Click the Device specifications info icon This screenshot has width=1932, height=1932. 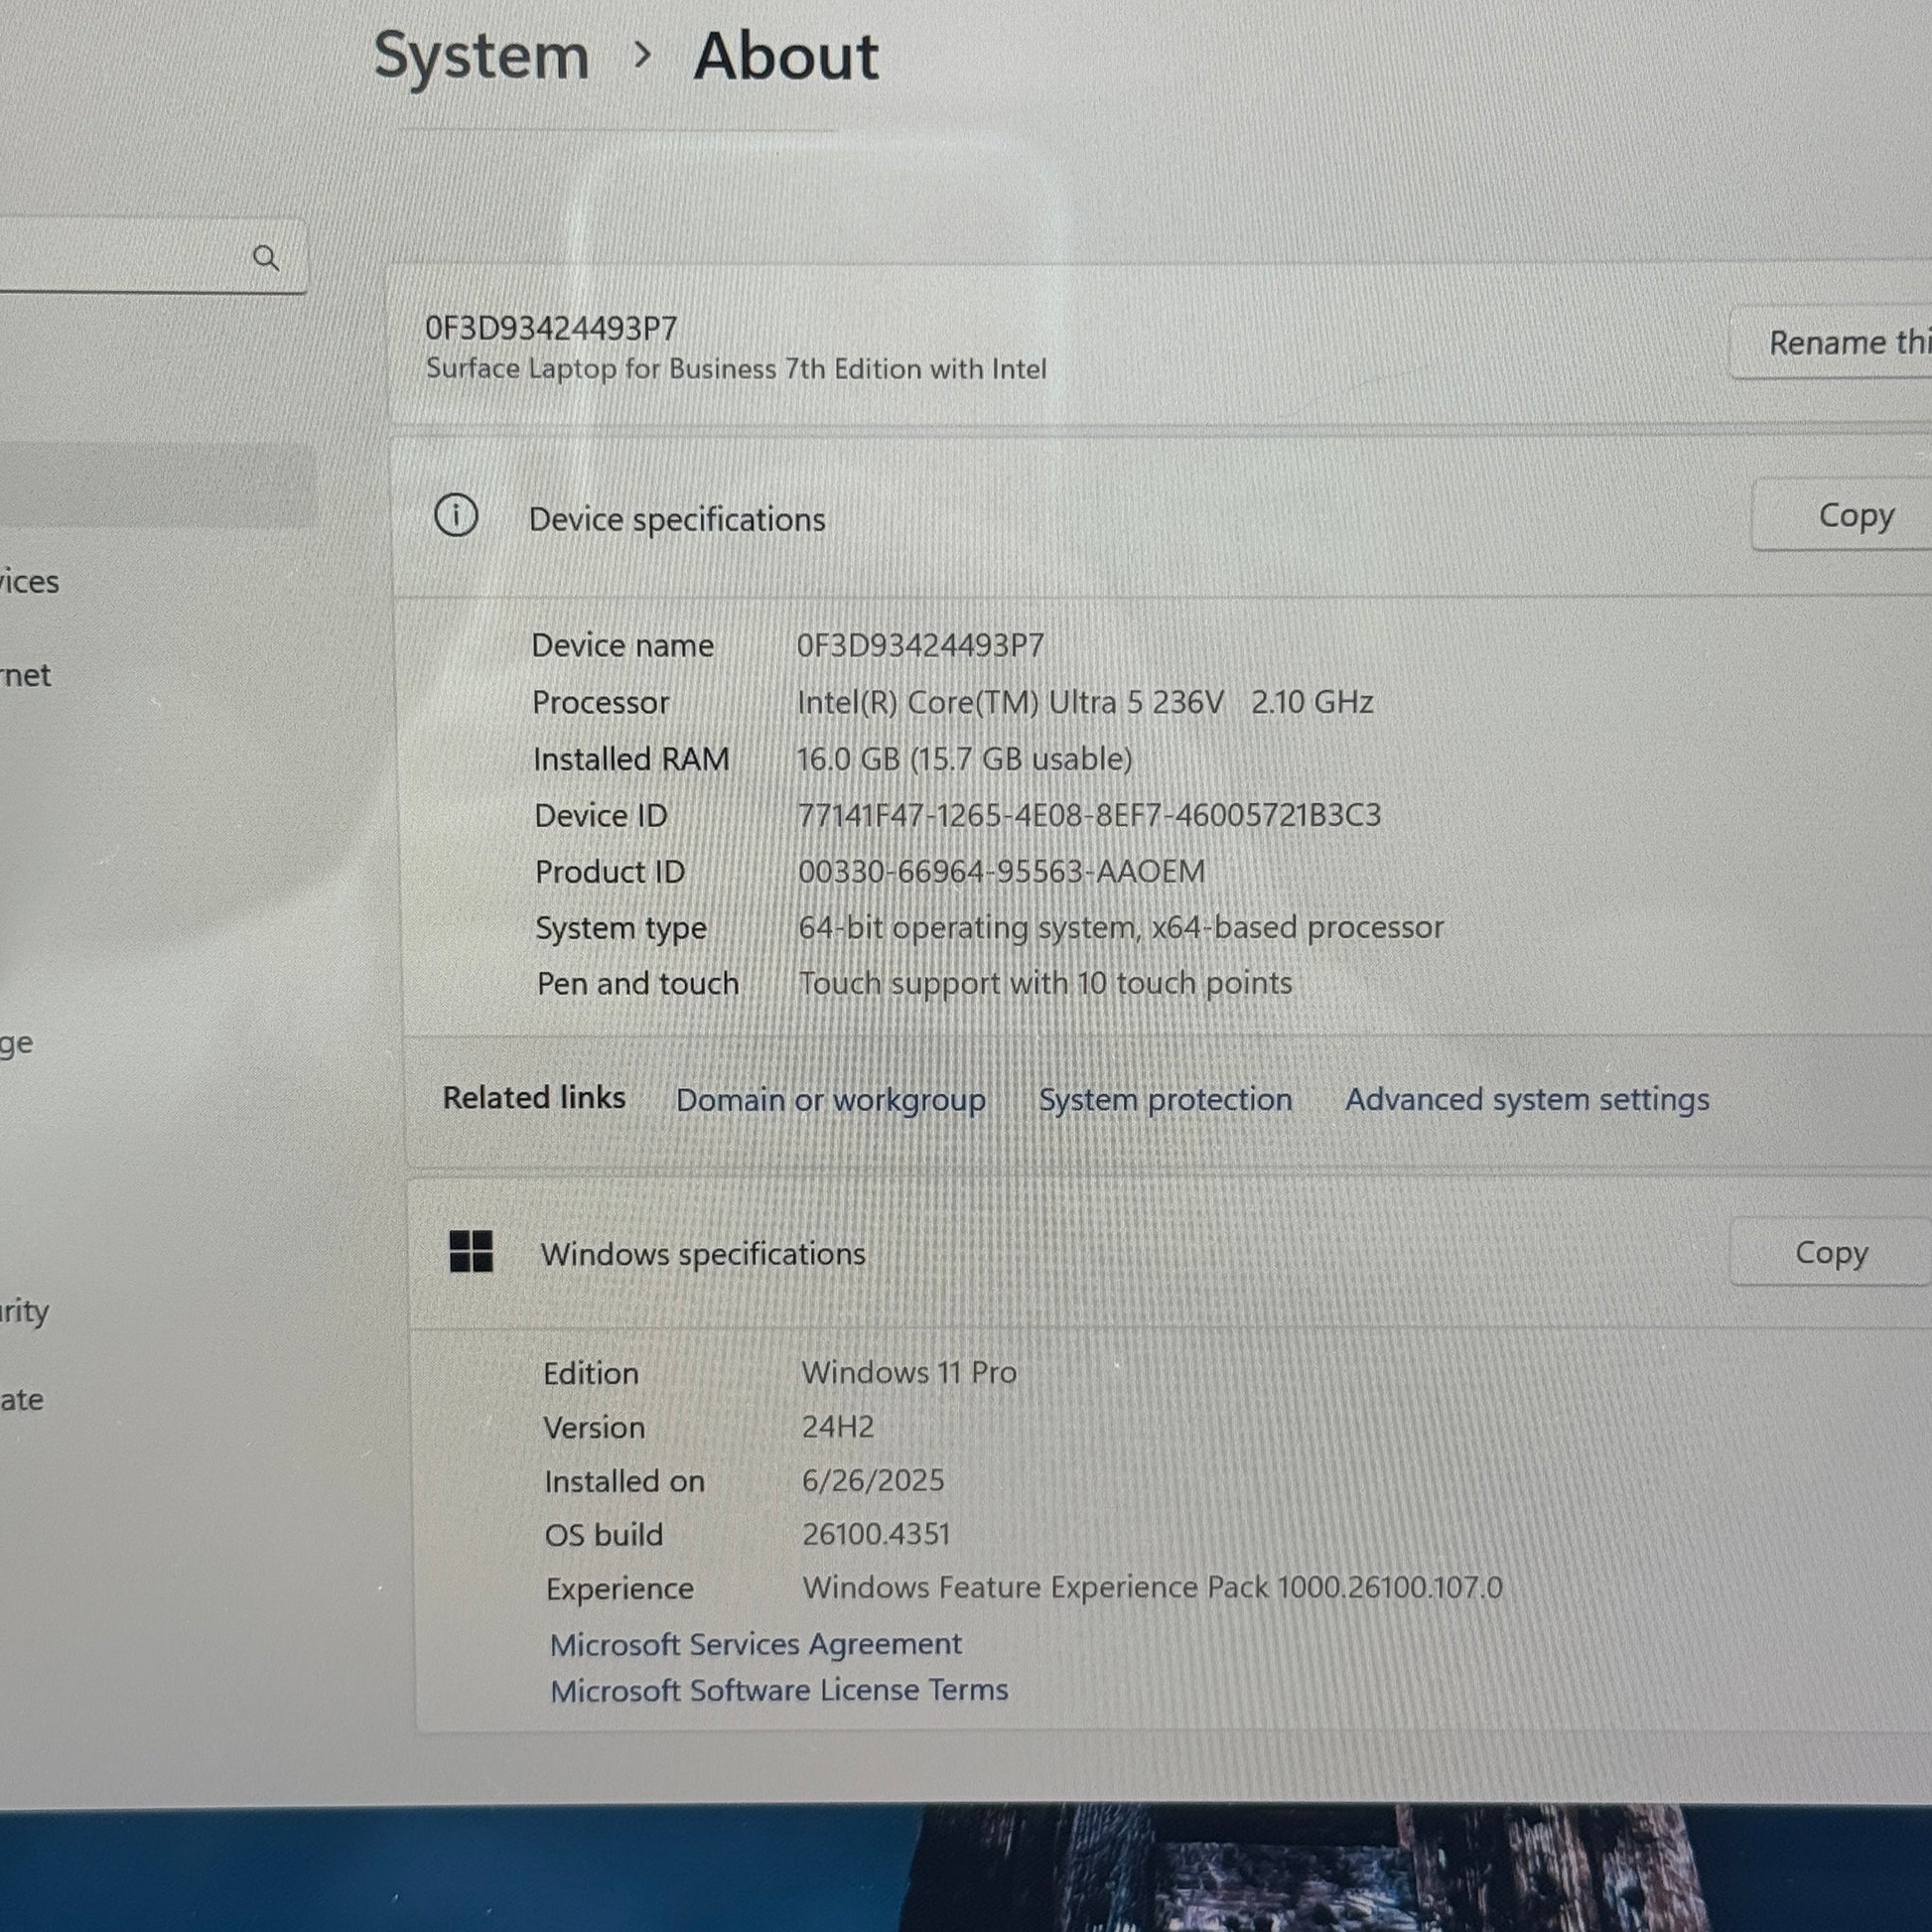[456, 516]
